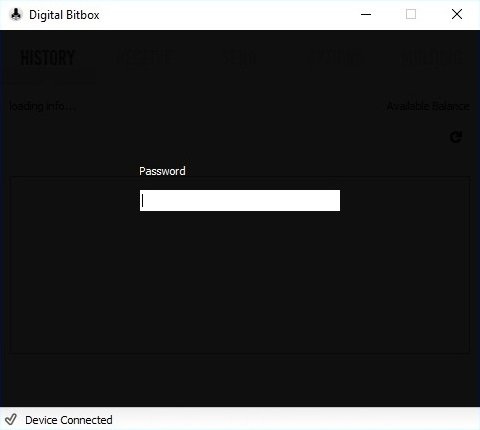This screenshot has height=430, width=480.
Task: Click the Digital Bitbox app icon in title bar
Action: click(15, 14)
